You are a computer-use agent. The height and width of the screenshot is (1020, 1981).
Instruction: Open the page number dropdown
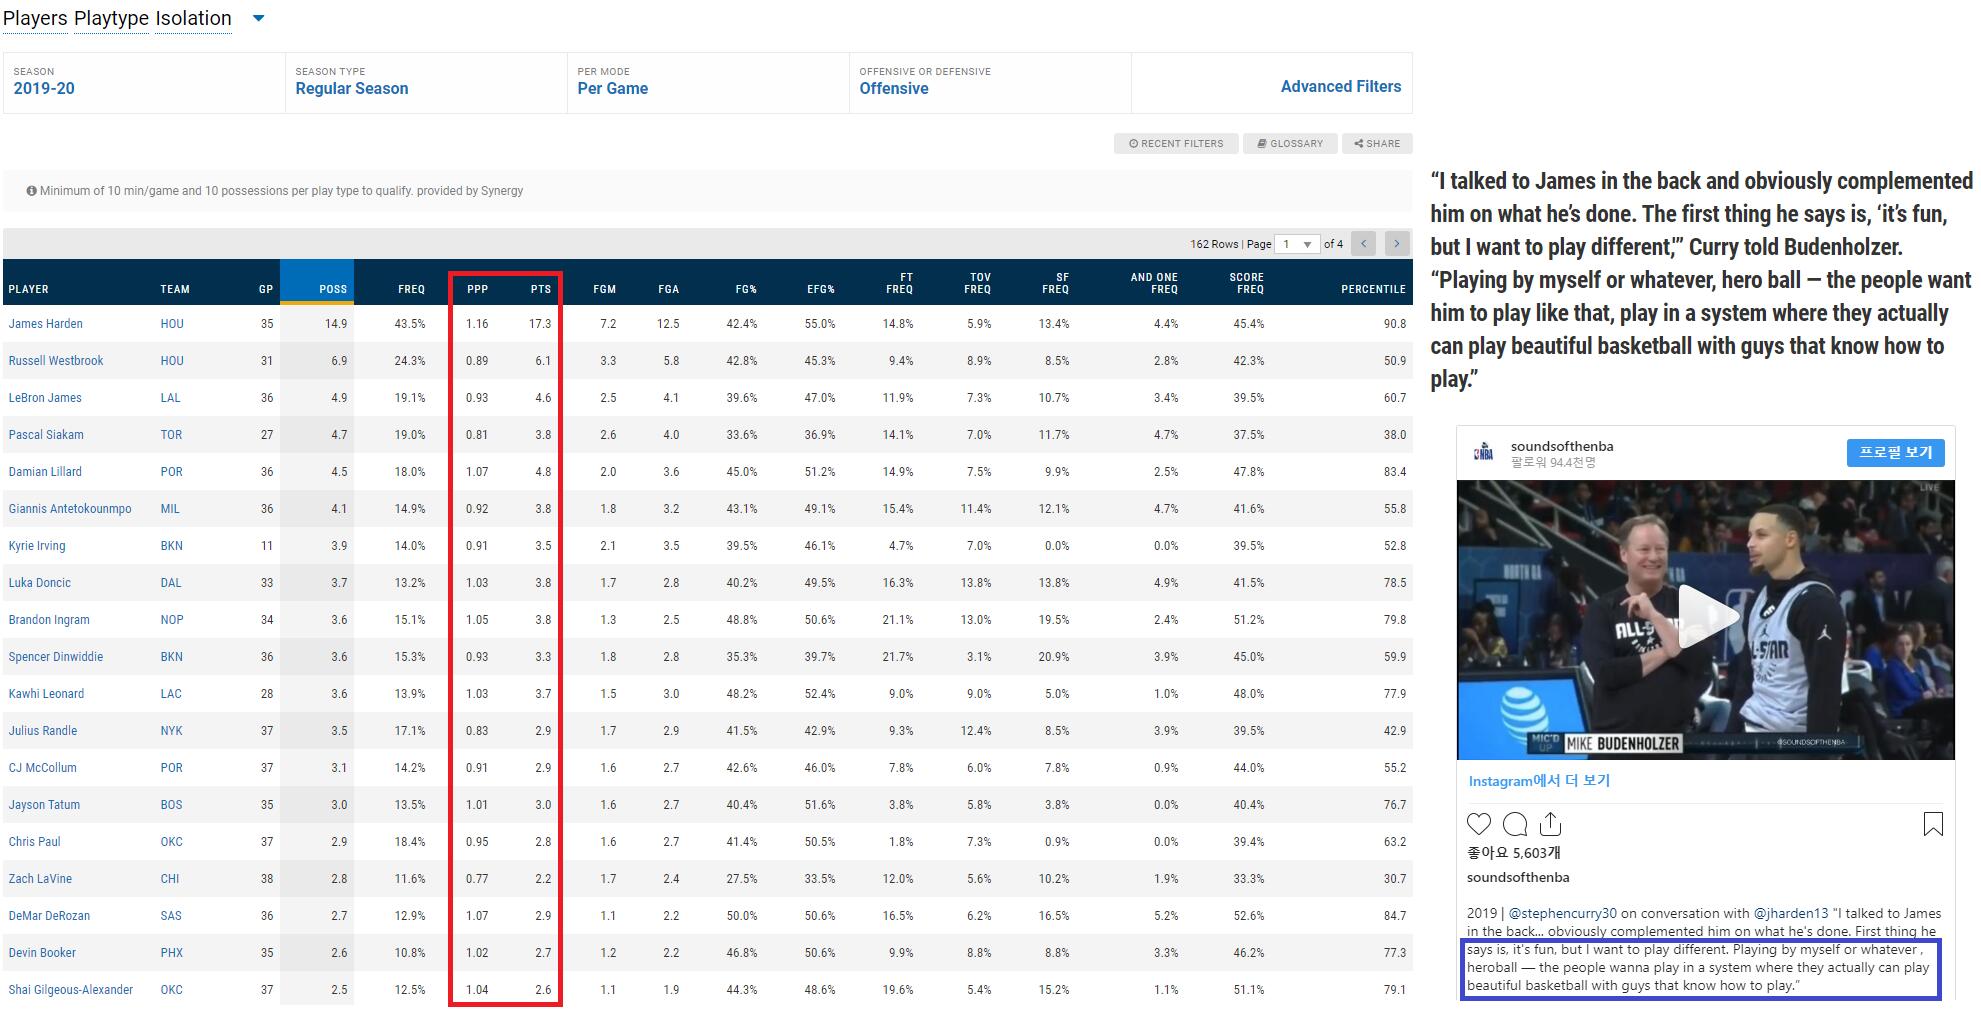1298,244
